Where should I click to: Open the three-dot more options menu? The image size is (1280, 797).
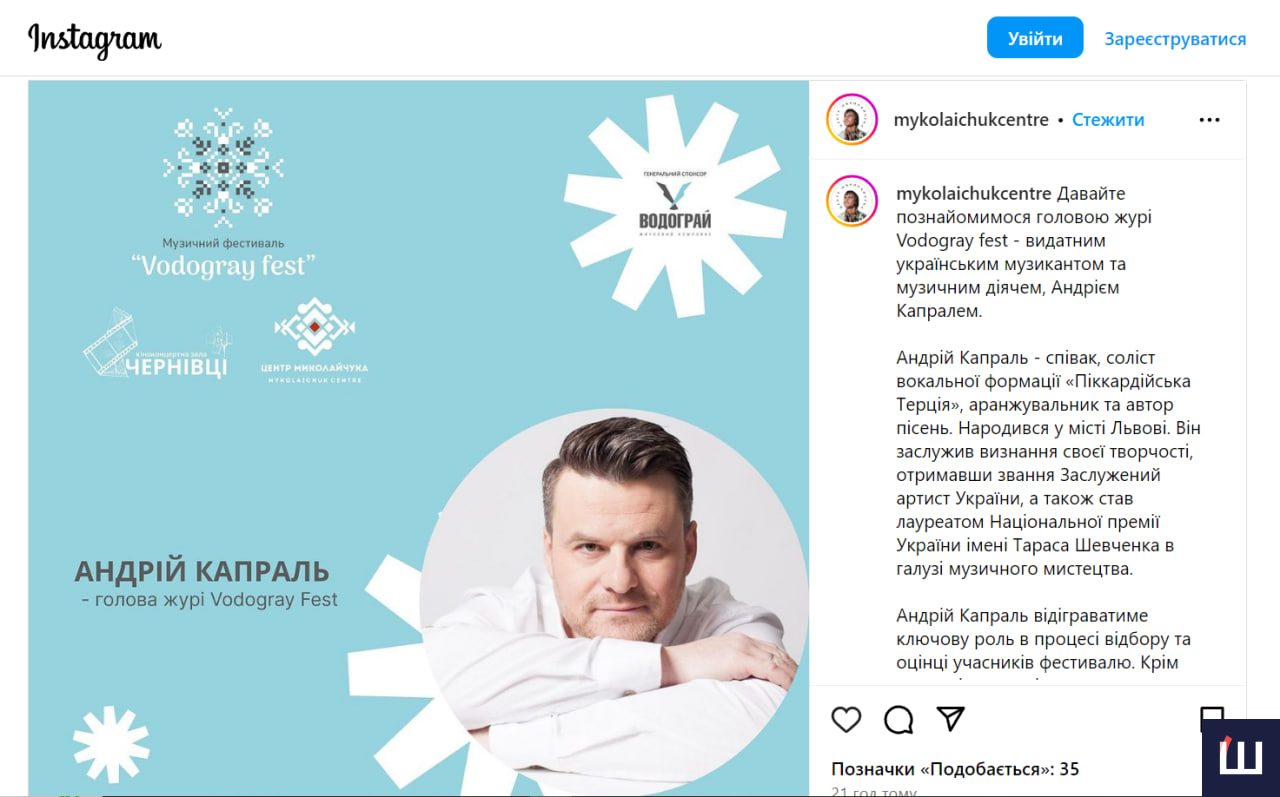point(1209,120)
